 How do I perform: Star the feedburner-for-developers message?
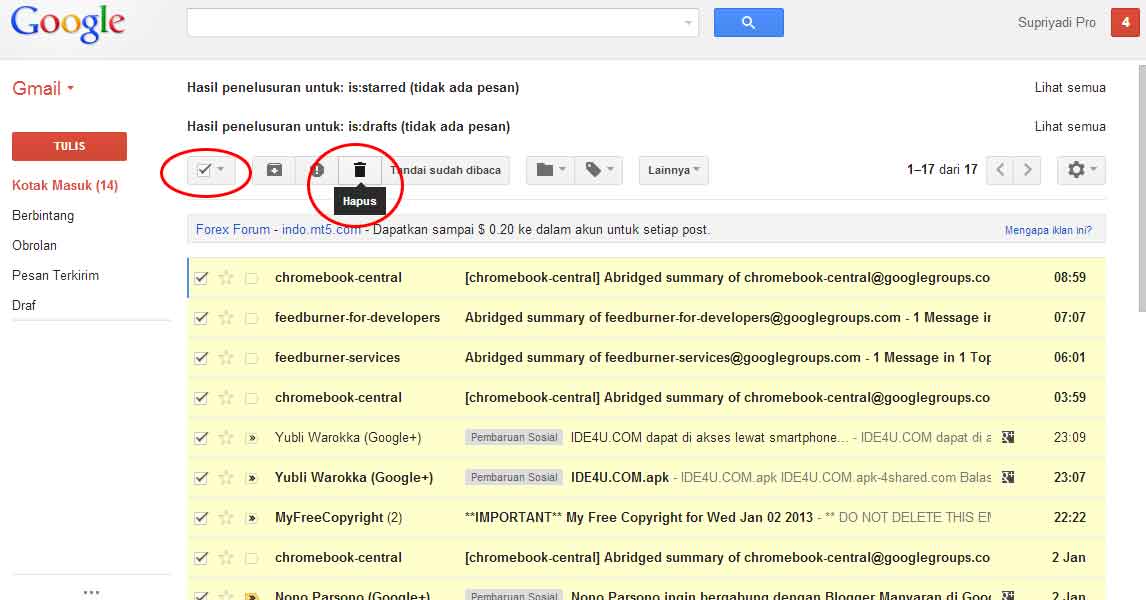click(226, 317)
